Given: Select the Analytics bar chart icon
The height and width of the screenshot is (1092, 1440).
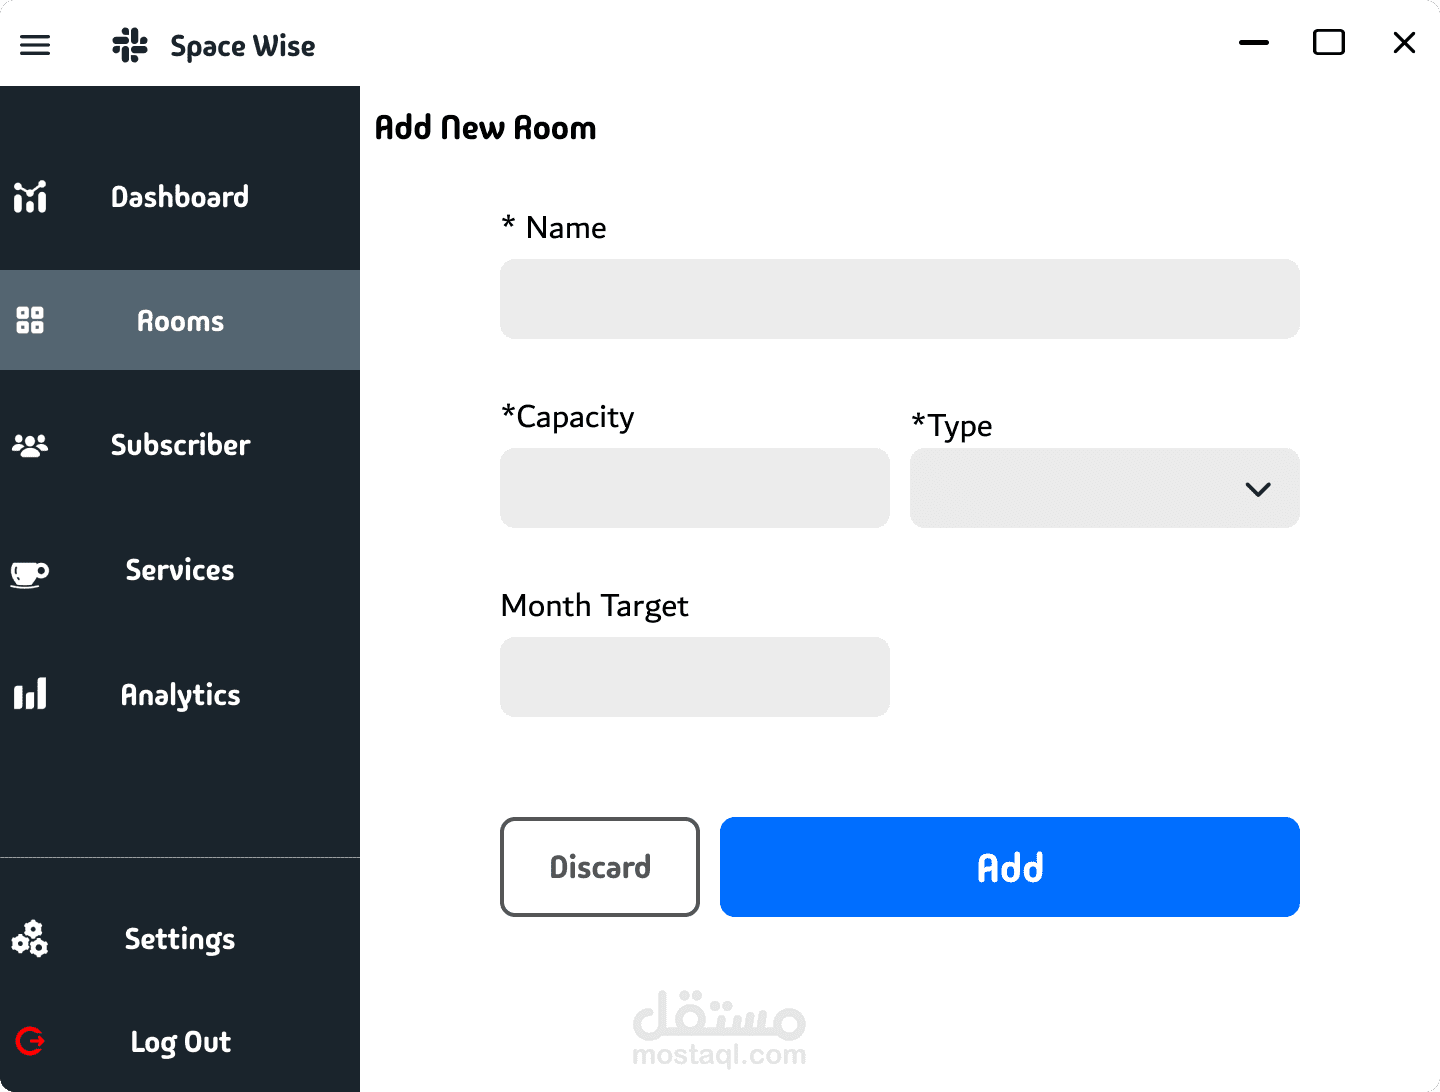Looking at the screenshot, I should [x=30, y=694].
